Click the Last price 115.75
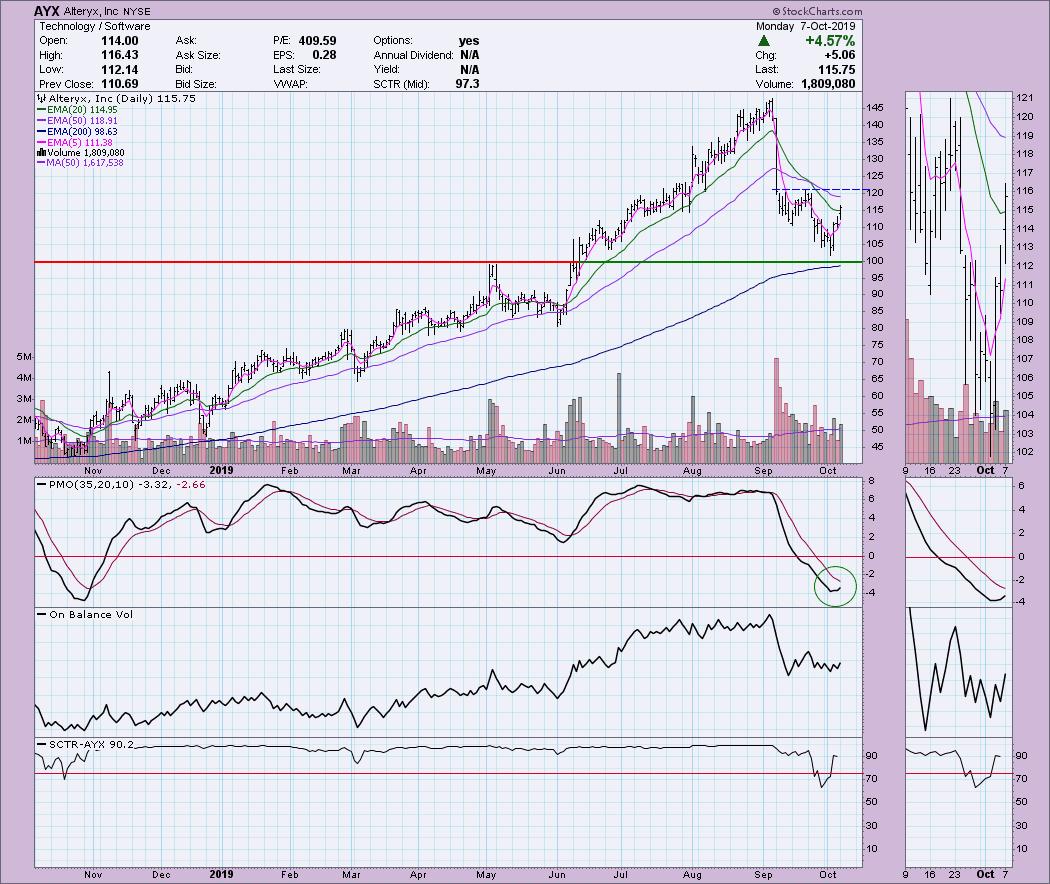Image resolution: width=1050 pixels, height=884 pixels. tap(836, 70)
